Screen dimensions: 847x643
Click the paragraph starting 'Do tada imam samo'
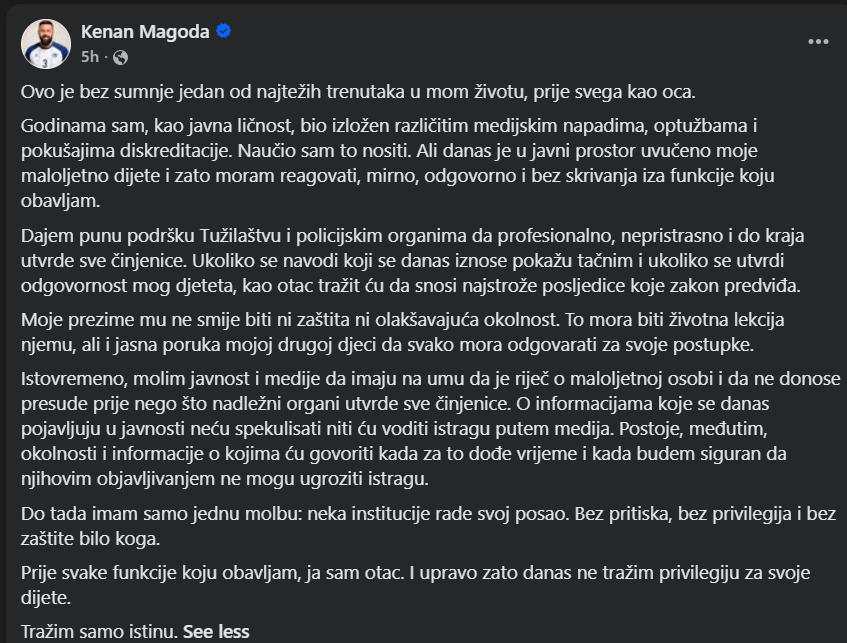428,526
